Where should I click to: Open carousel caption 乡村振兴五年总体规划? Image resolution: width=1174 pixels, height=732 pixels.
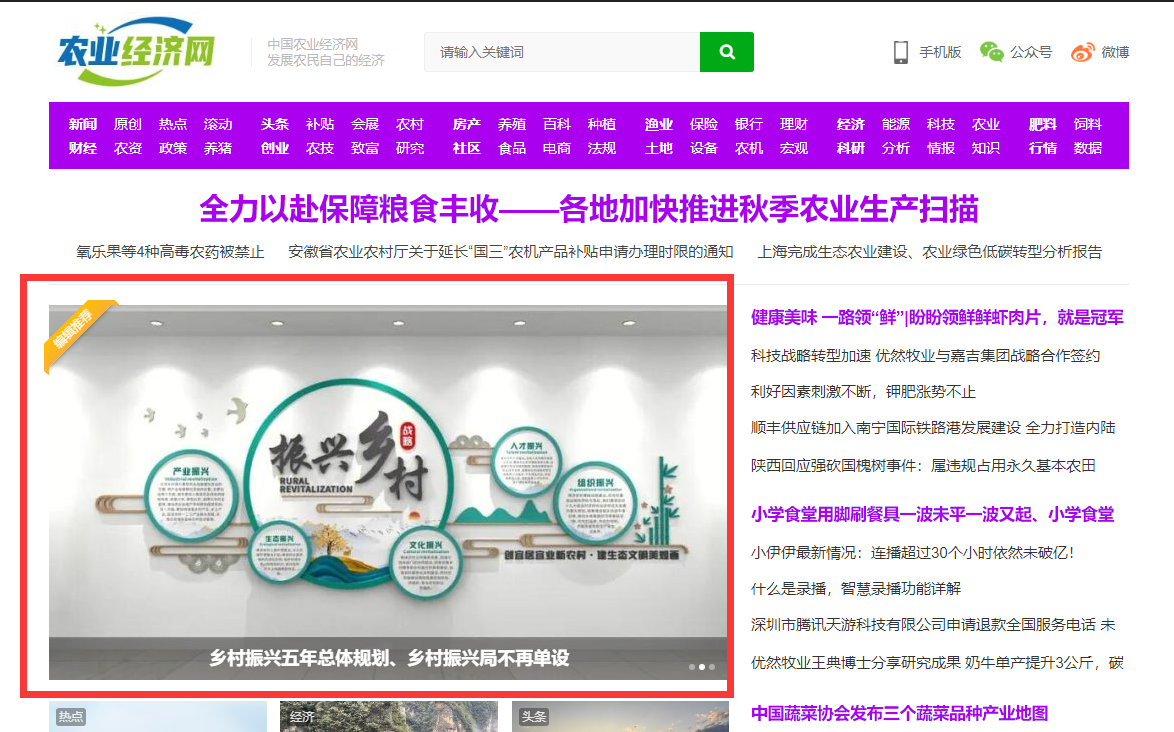point(389,658)
